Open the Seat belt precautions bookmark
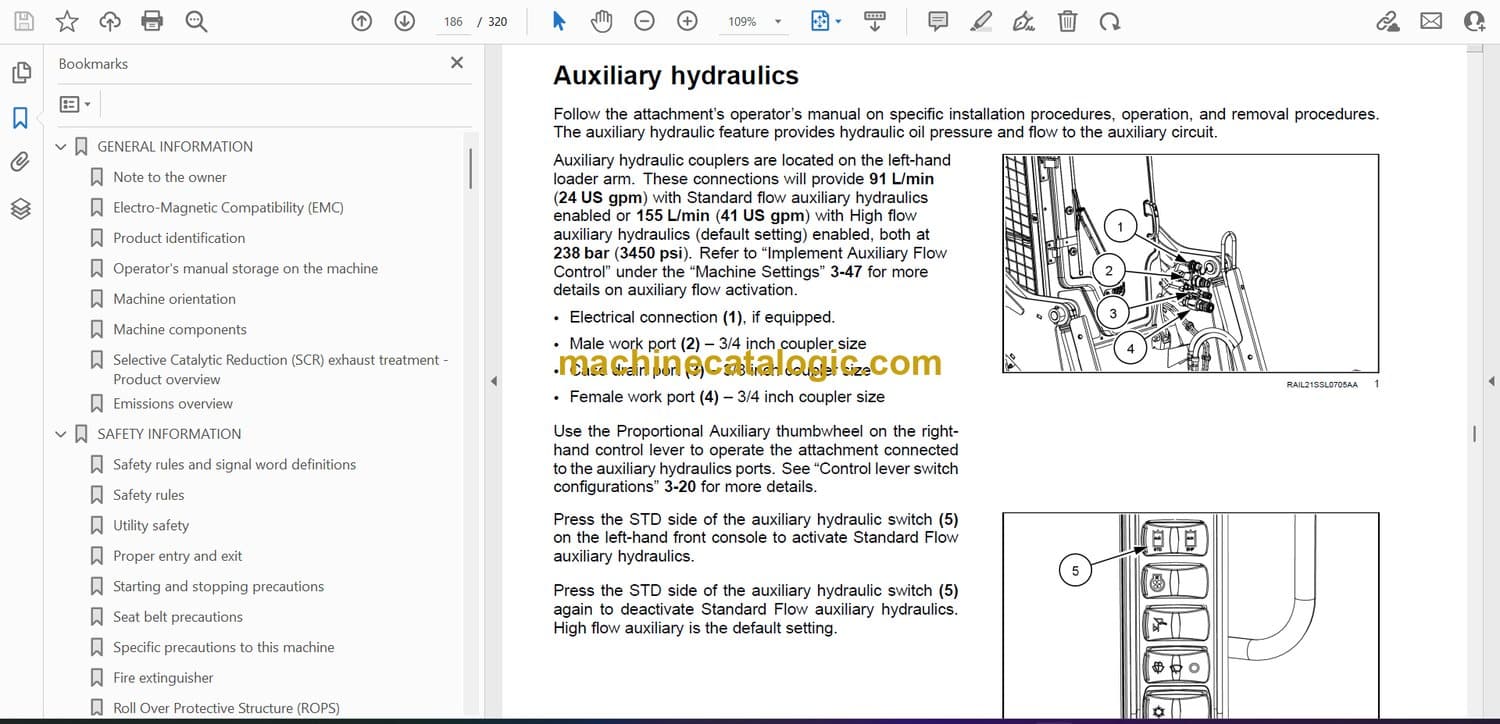The image size is (1500, 724). coord(178,617)
